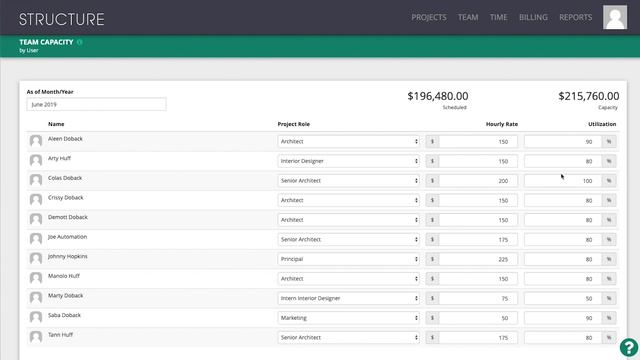Edit Joe Automation's hourly rate field
Image resolution: width=640 pixels, height=360 pixels.
(478, 240)
